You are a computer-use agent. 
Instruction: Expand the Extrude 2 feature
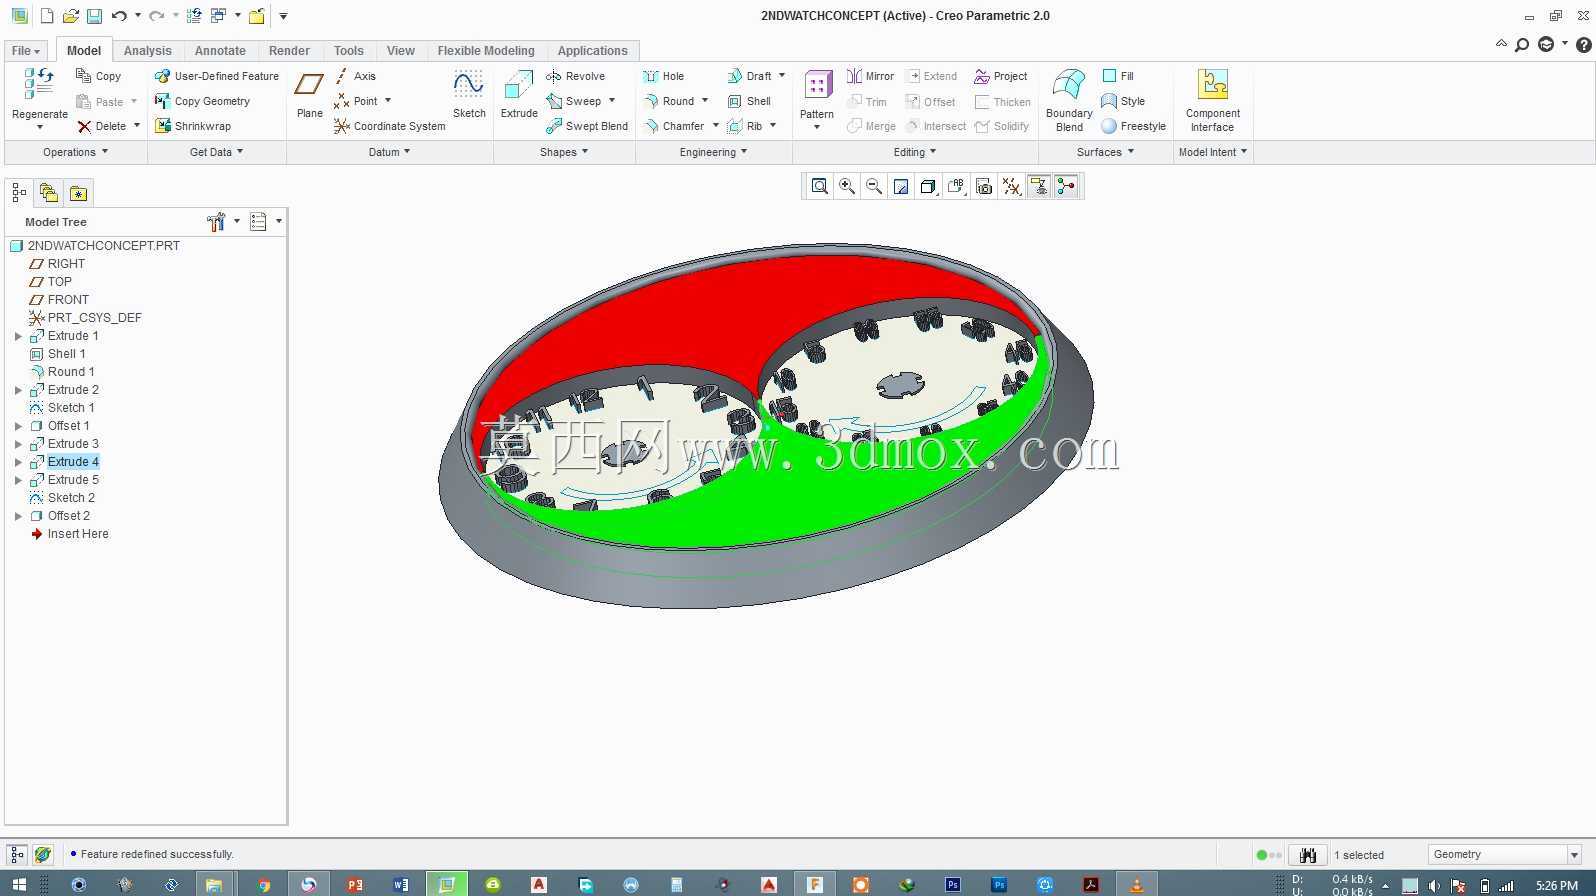[x=18, y=390]
